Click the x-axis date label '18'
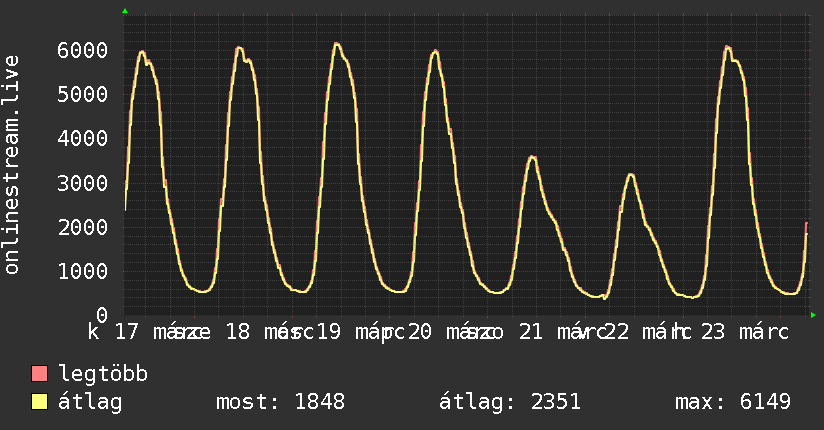This screenshot has width=824, height=430. point(238,332)
